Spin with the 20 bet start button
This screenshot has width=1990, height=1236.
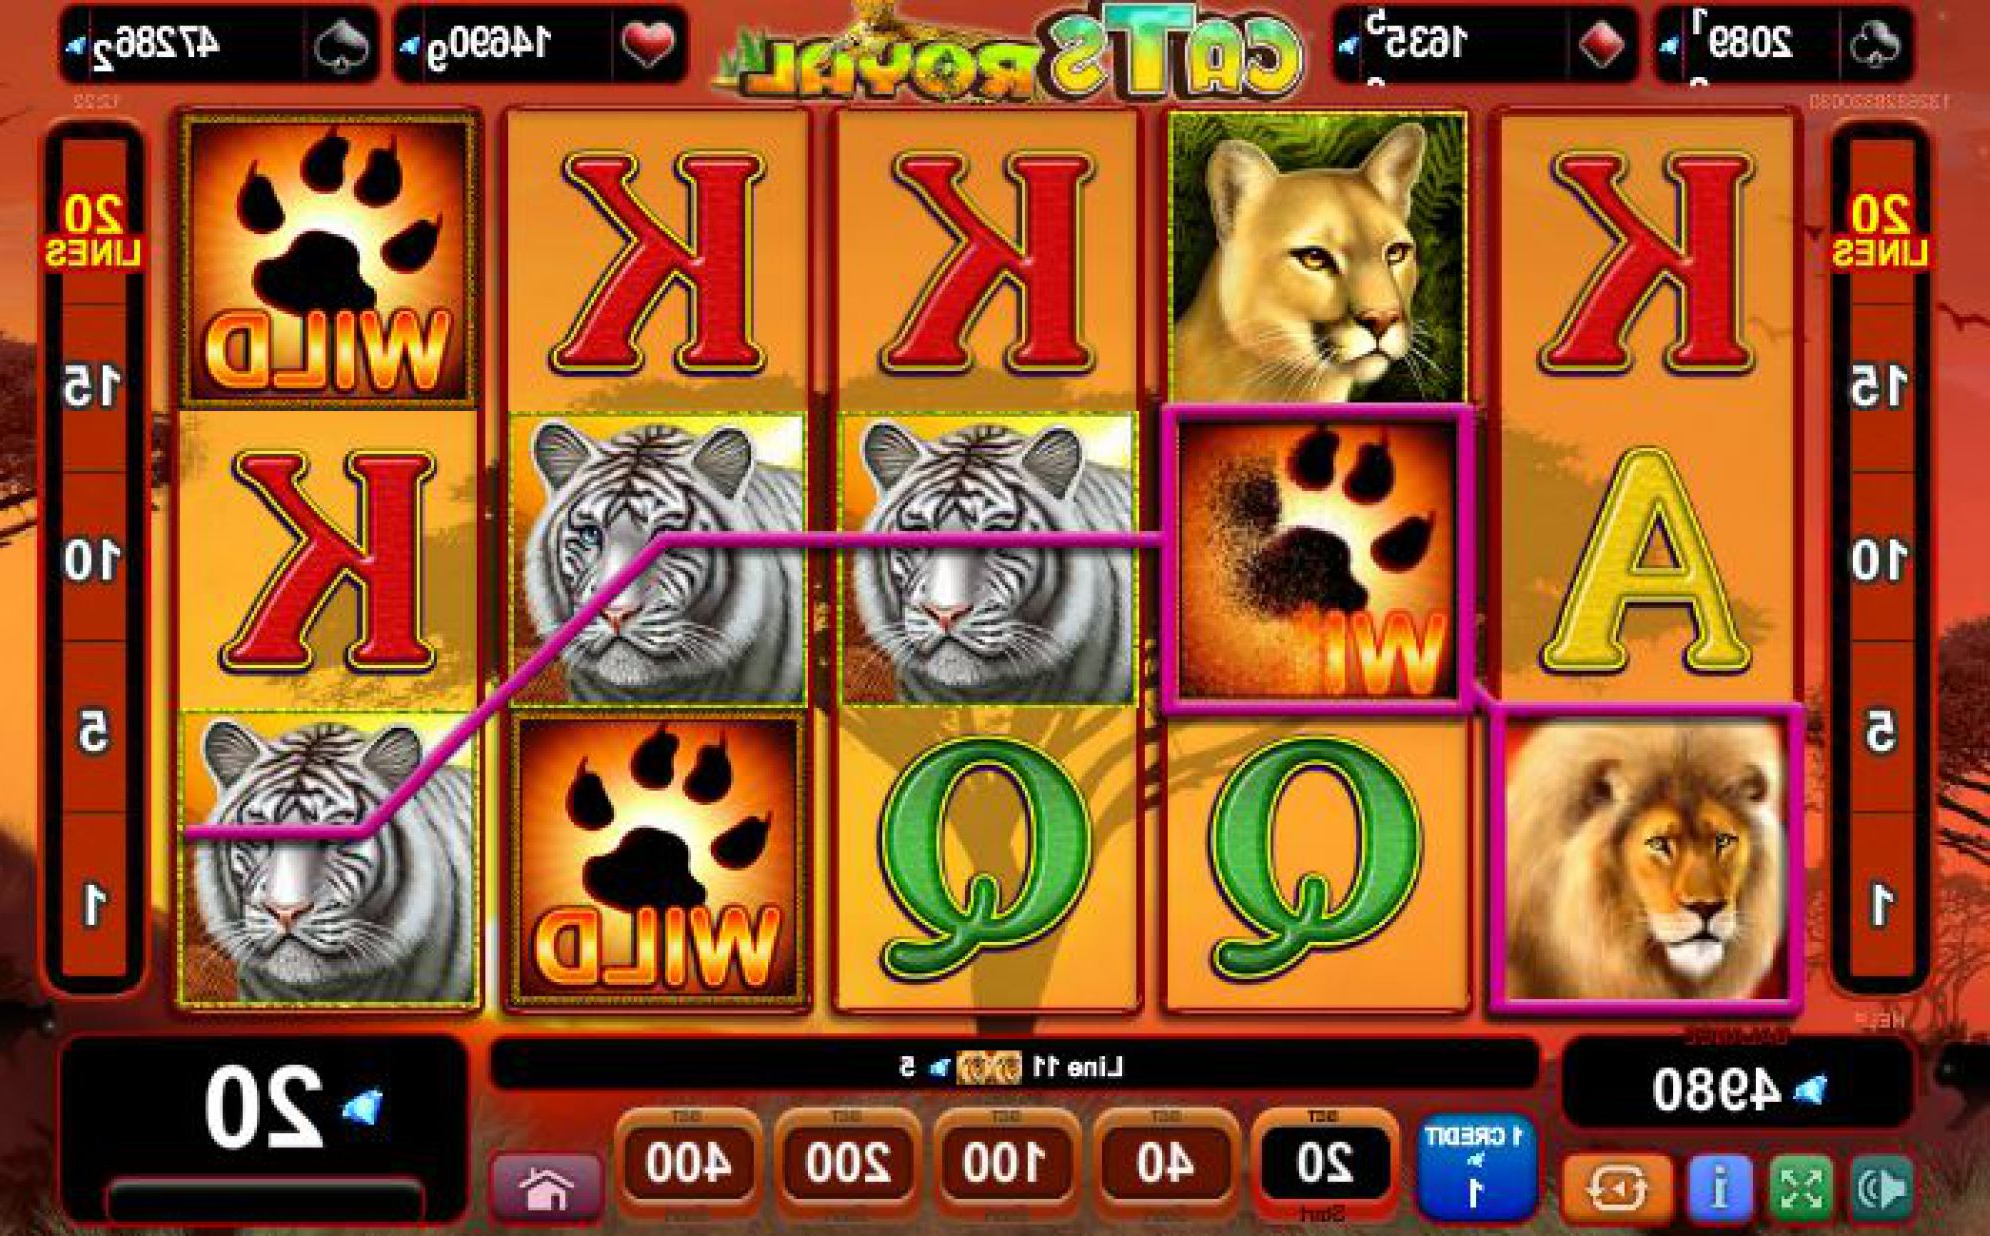[1324, 1164]
